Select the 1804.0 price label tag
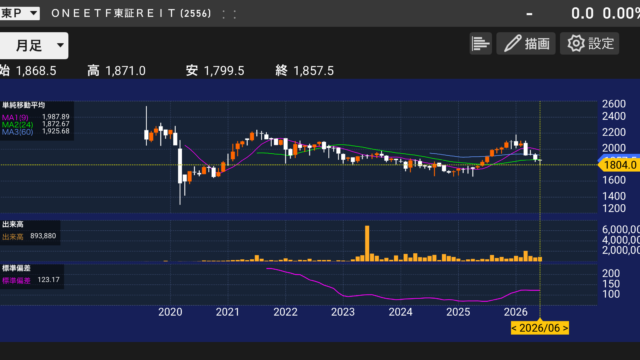The image size is (640, 360). tap(619, 165)
